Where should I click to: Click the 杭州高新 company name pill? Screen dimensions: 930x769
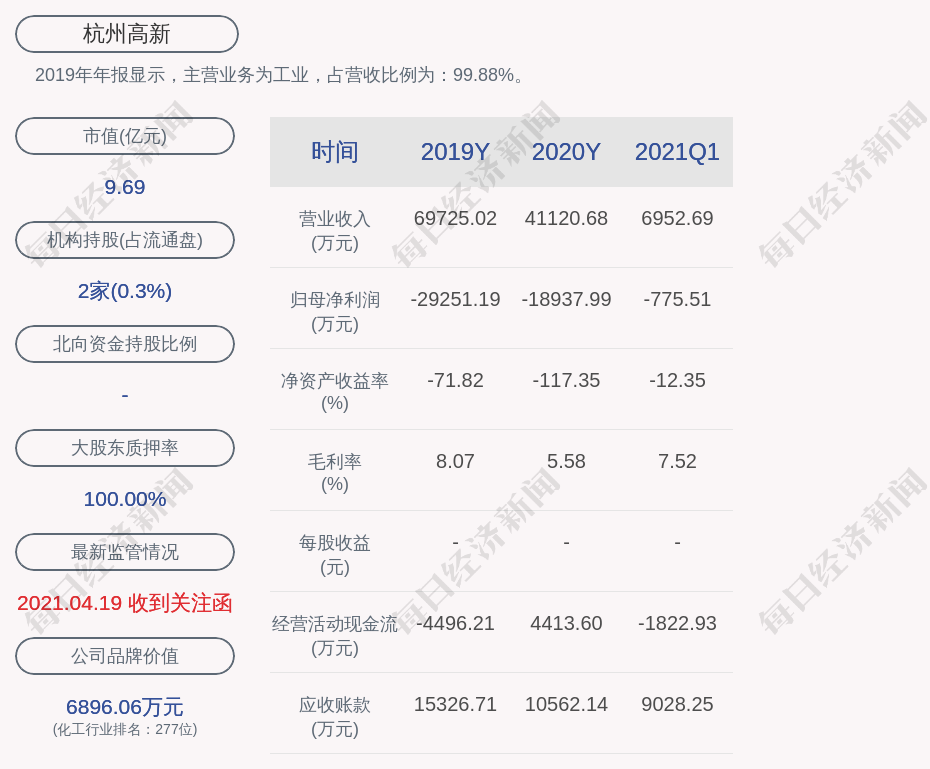coord(126,34)
